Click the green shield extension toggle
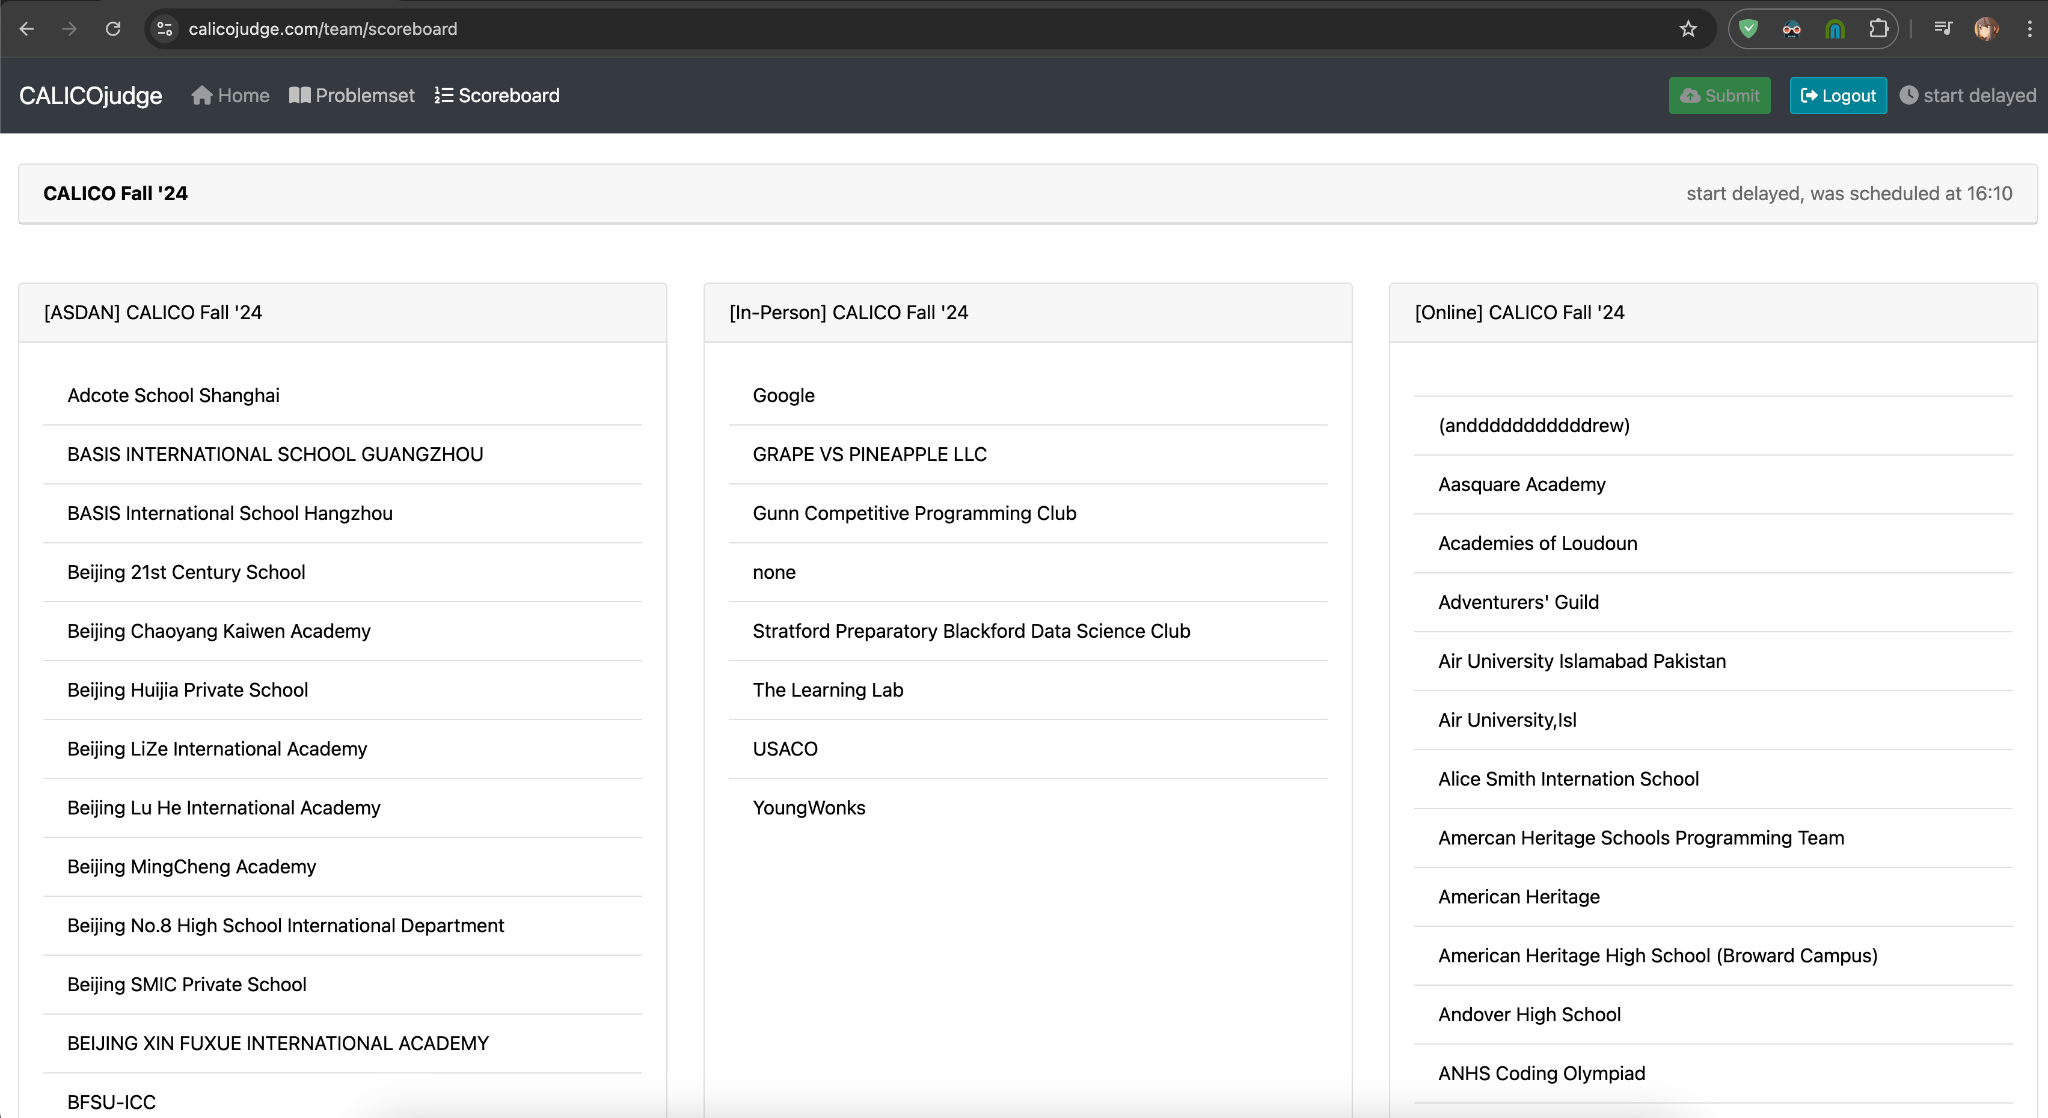 coord(1748,29)
